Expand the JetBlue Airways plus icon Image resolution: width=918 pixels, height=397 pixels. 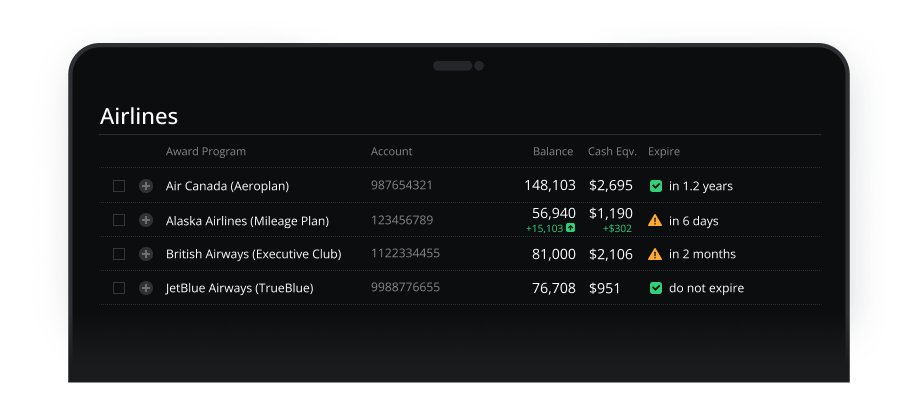tap(146, 288)
